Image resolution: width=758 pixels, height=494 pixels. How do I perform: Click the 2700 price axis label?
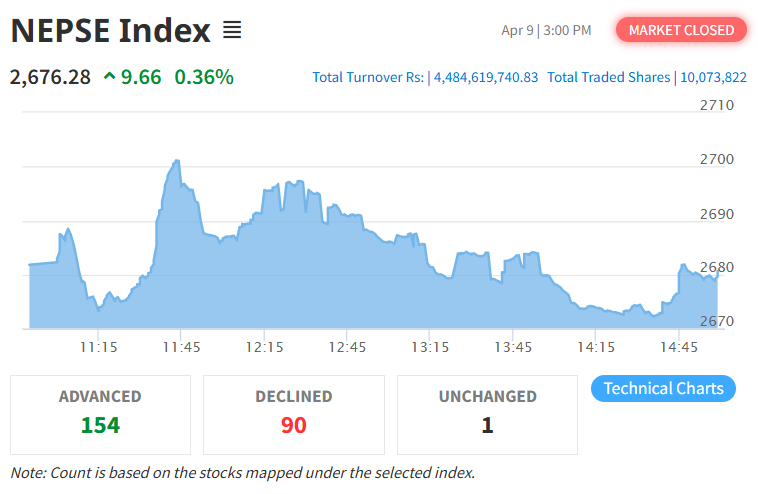pos(716,159)
